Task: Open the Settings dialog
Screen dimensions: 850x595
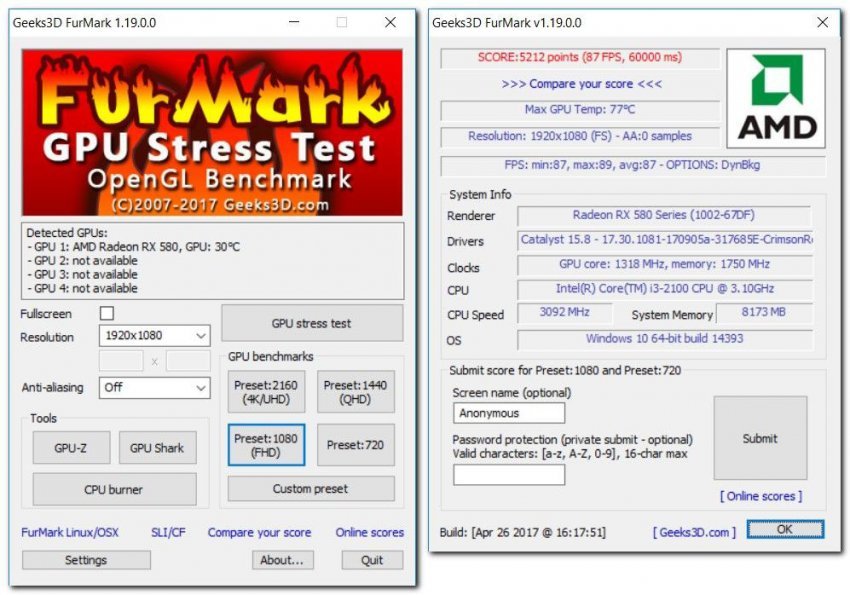Action: coord(86,560)
